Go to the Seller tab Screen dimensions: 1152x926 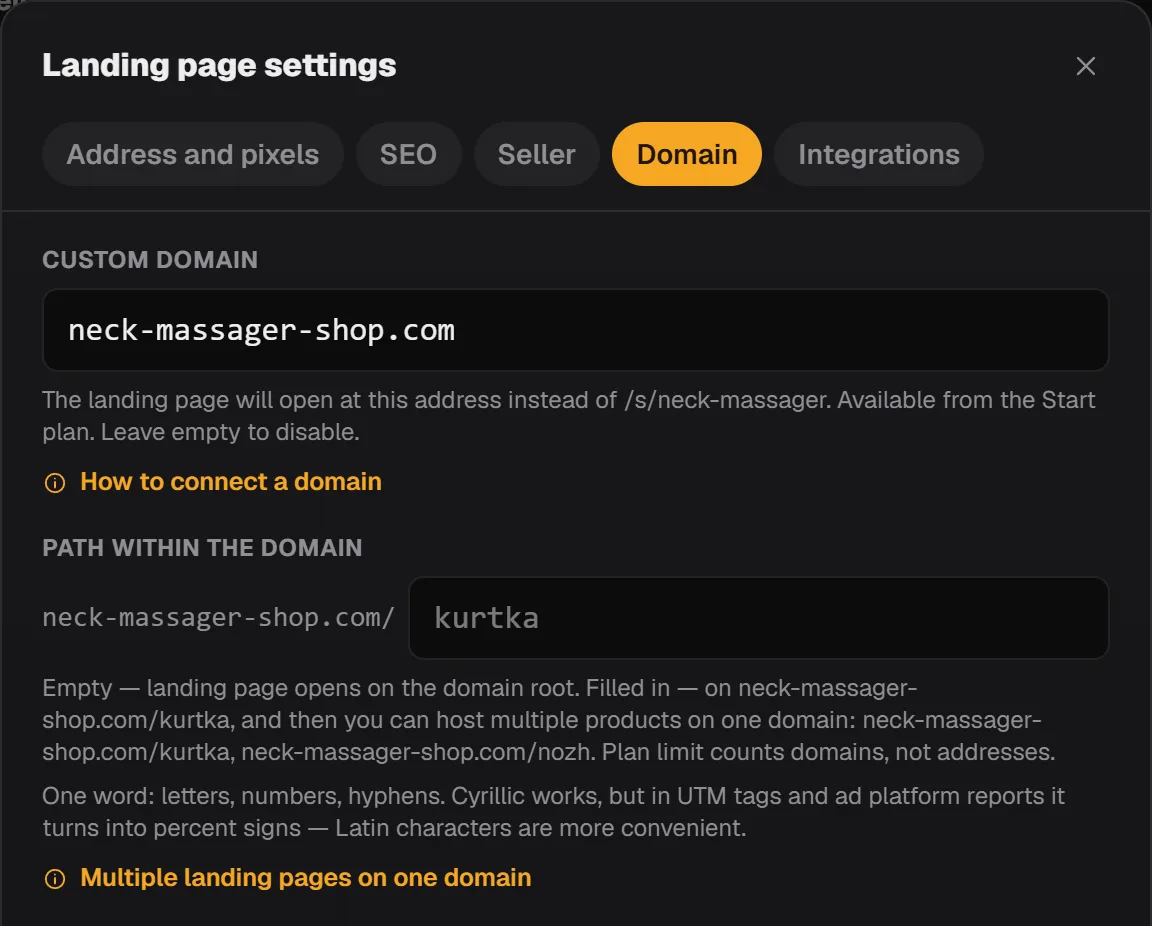point(536,154)
